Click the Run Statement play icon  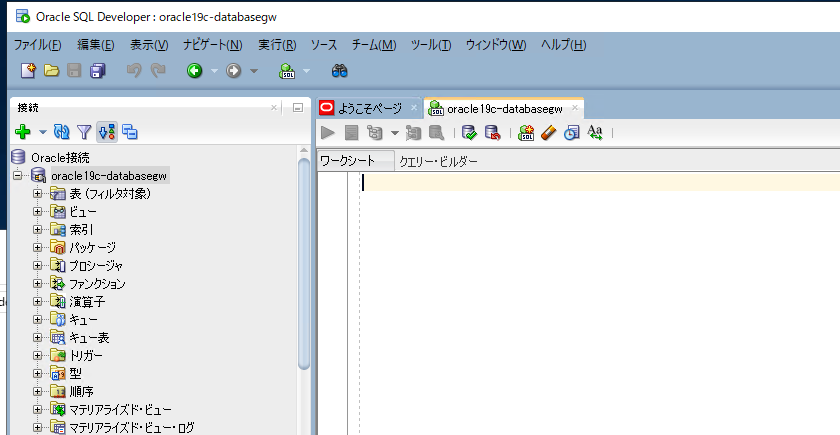328,132
